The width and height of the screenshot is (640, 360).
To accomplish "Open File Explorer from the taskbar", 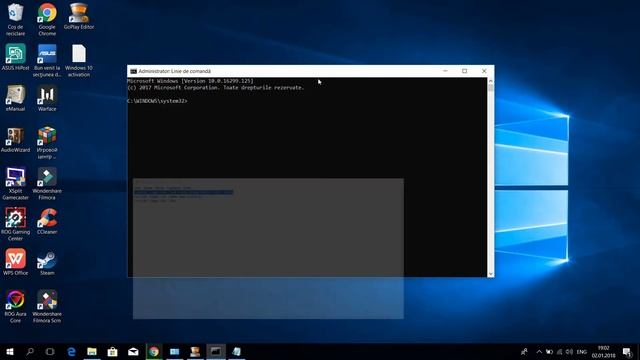I will [x=92, y=351].
